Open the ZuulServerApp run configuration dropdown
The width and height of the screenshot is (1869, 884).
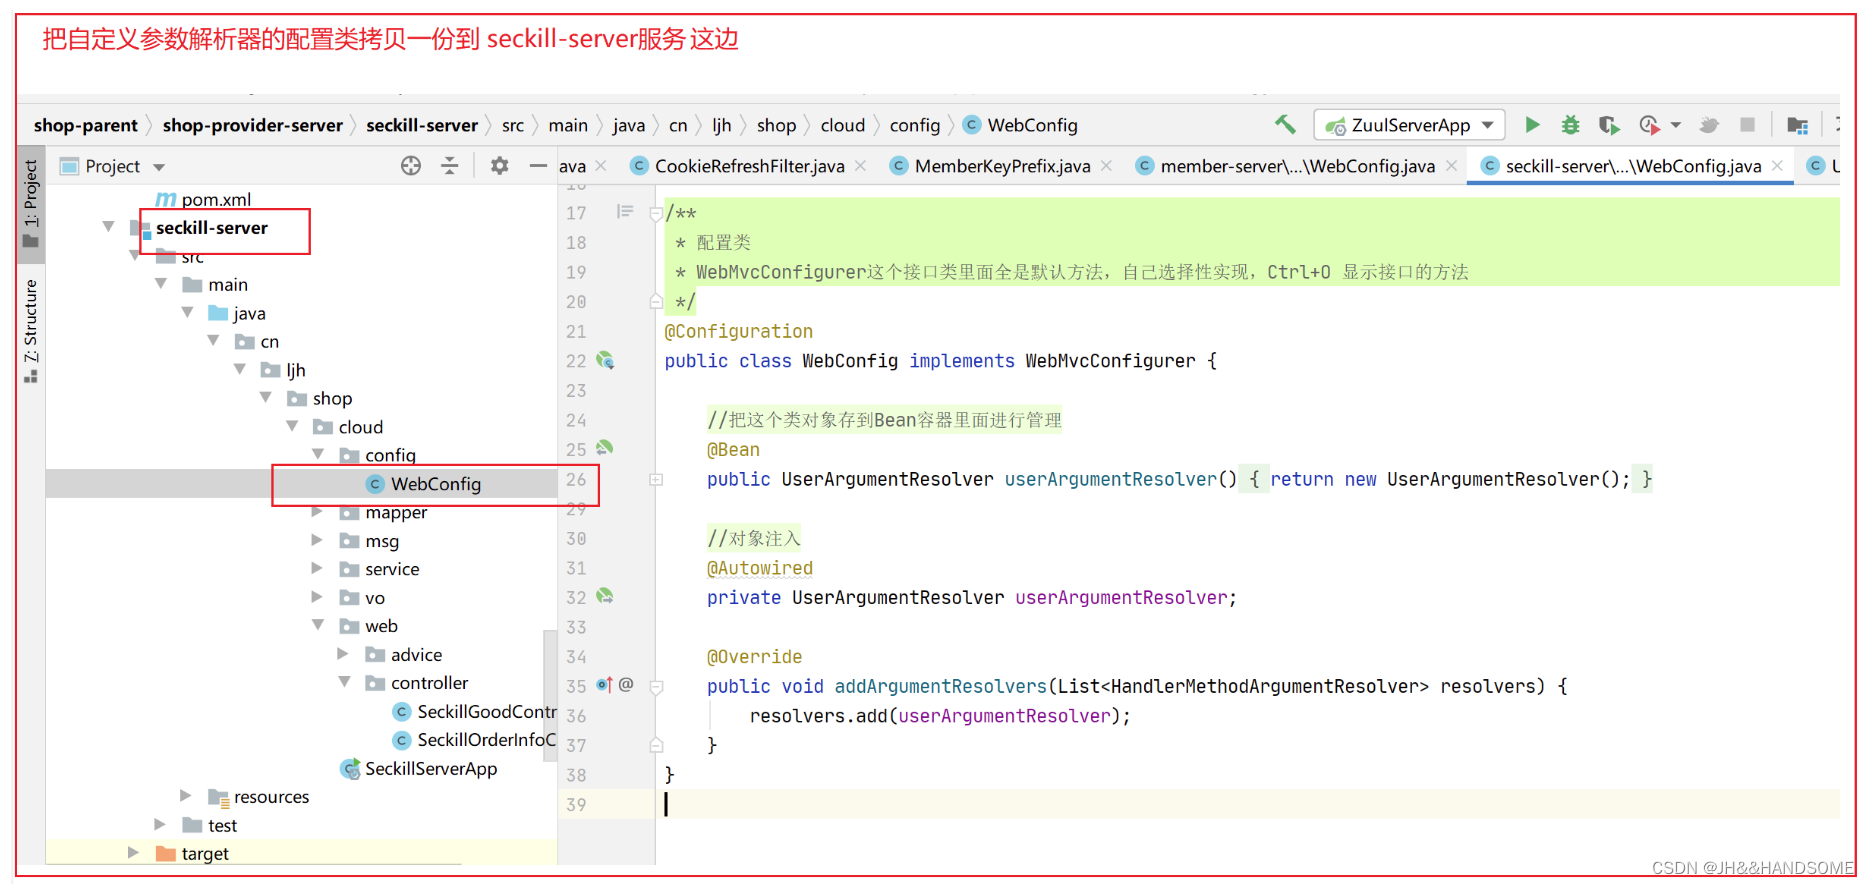(1409, 125)
